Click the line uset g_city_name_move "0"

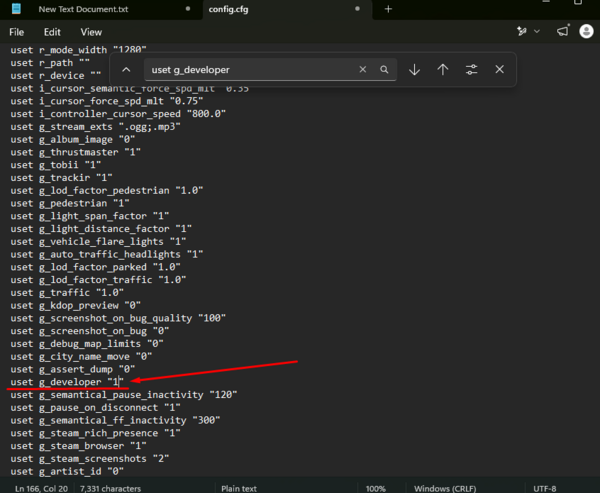pyautogui.click(x=81, y=356)
